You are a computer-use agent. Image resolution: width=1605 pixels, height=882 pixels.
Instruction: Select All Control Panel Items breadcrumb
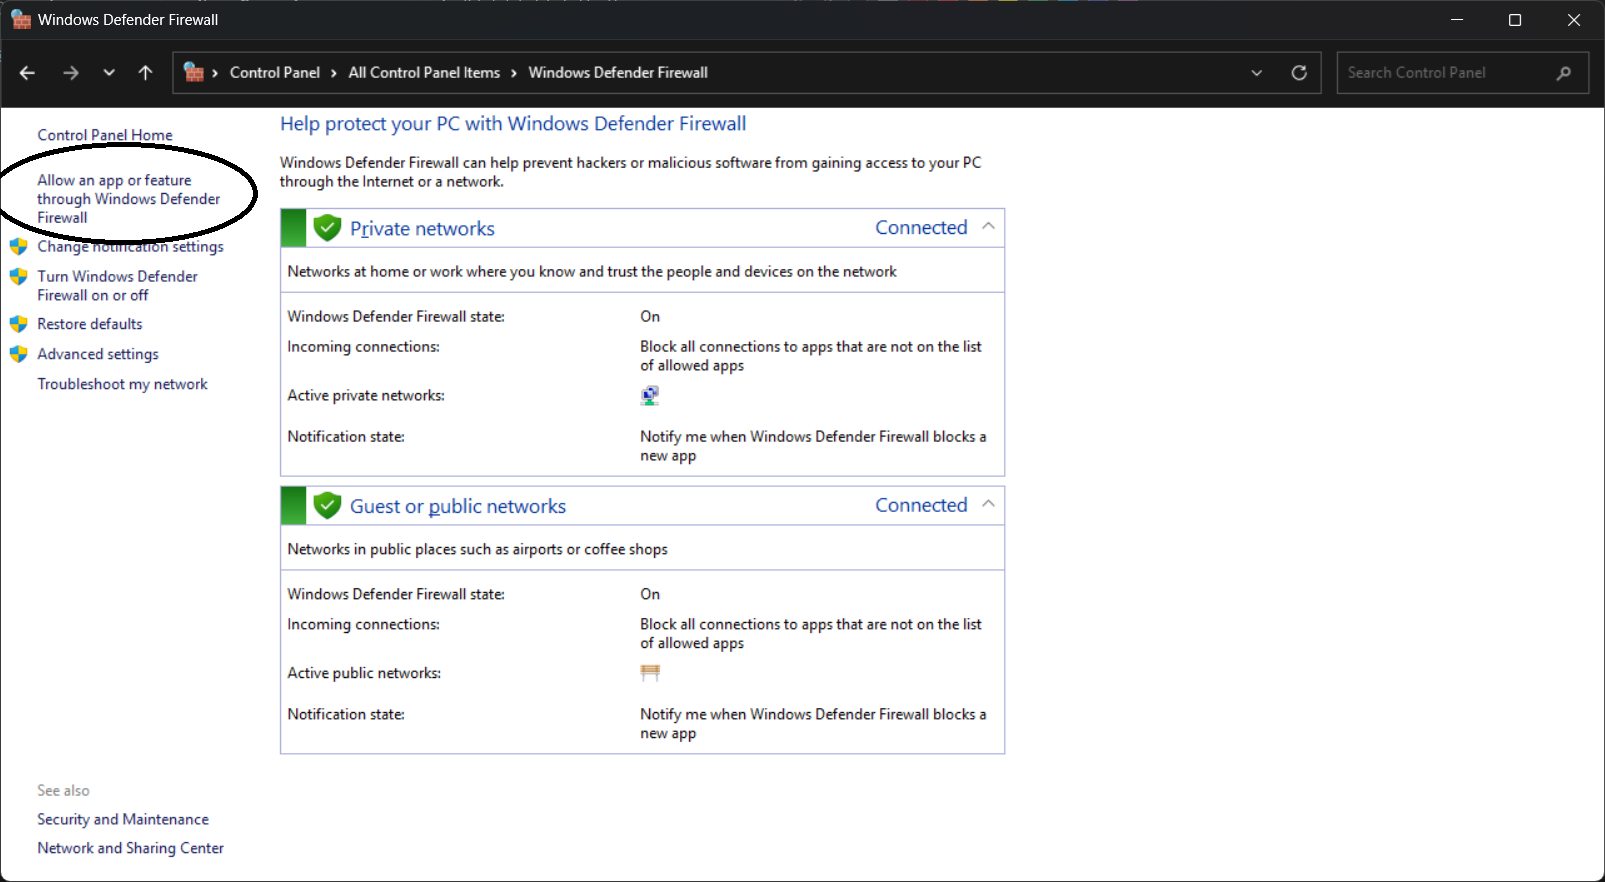click(424, 73)
